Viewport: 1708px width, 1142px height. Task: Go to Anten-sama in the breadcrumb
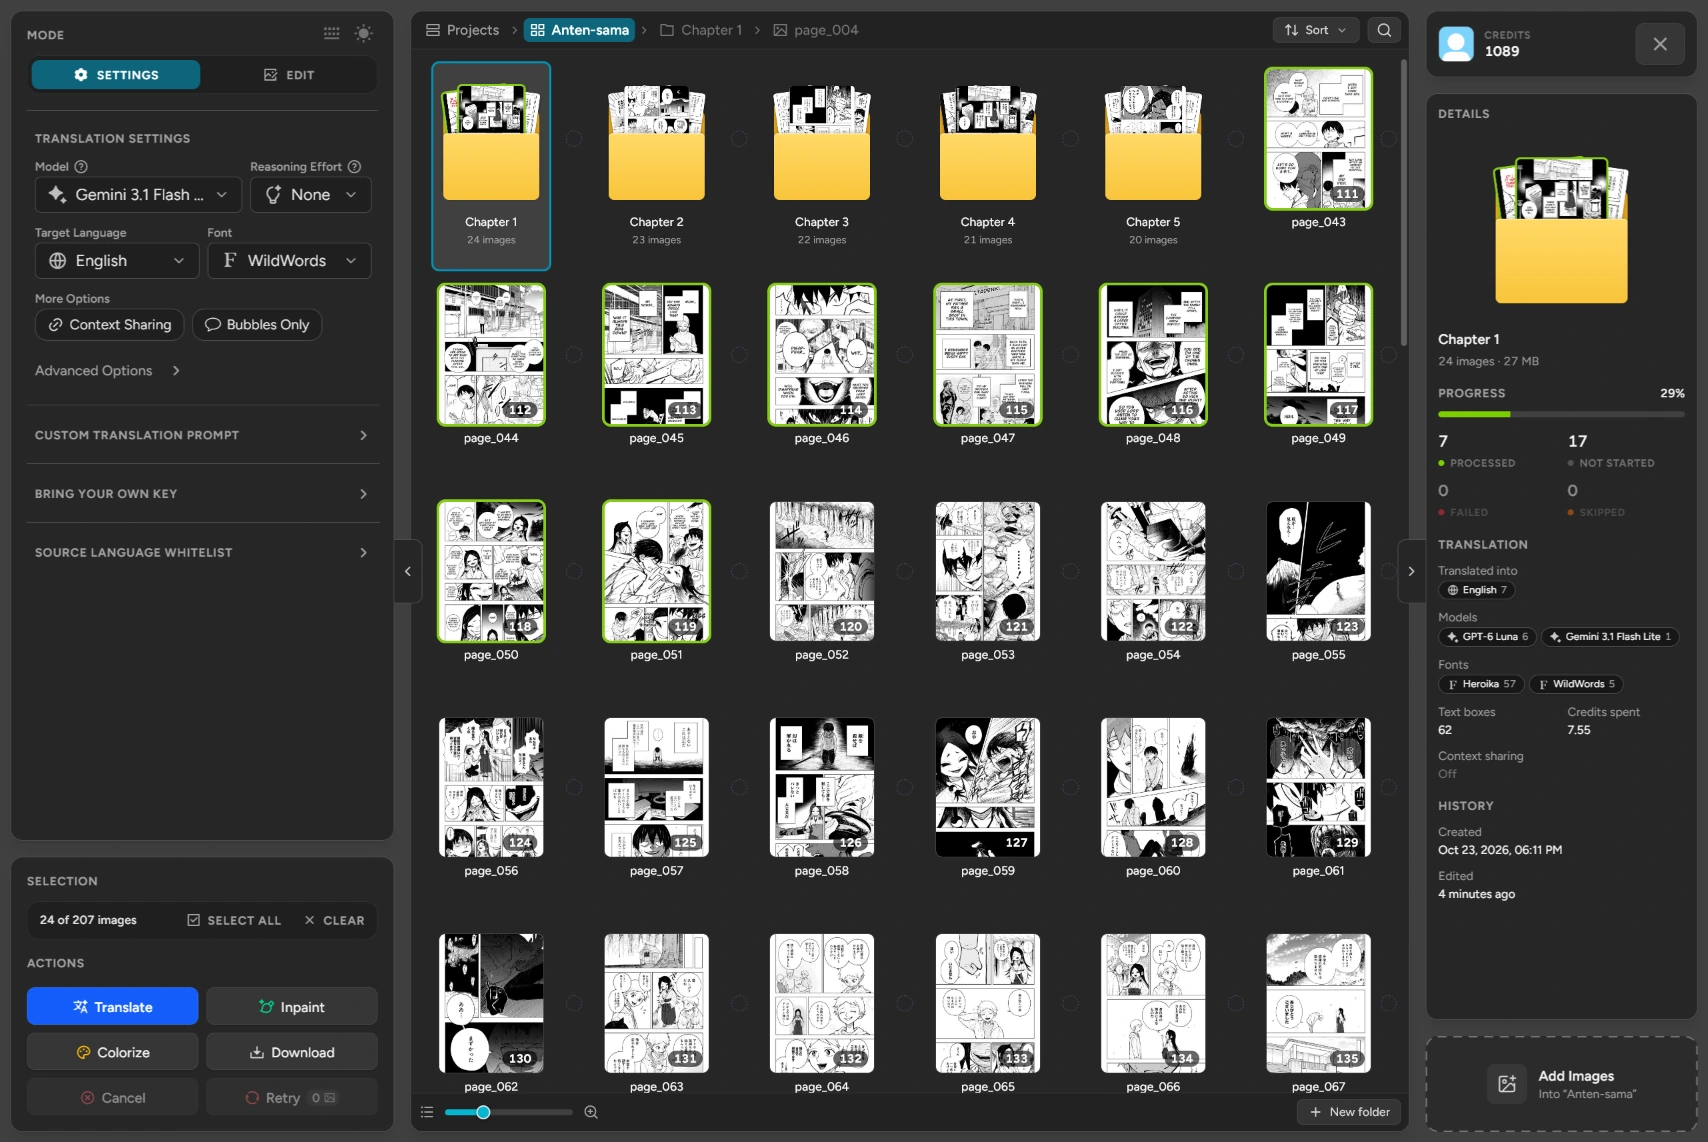point(579,30)
